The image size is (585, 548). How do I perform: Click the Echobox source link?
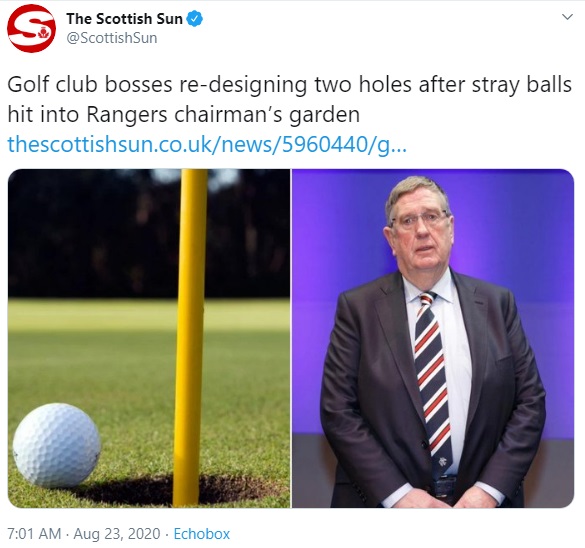(x=202, y=533)
